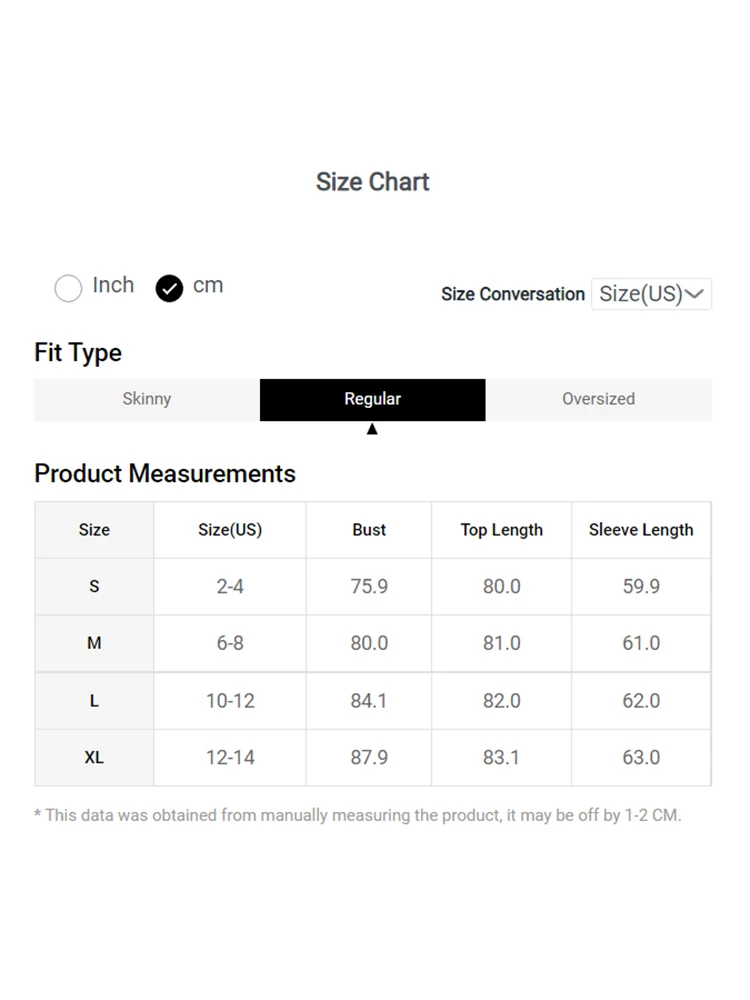Screen dimensions: 750x1000
Task: Click the black checkmark icon beside cm
Action: (169, 288)
